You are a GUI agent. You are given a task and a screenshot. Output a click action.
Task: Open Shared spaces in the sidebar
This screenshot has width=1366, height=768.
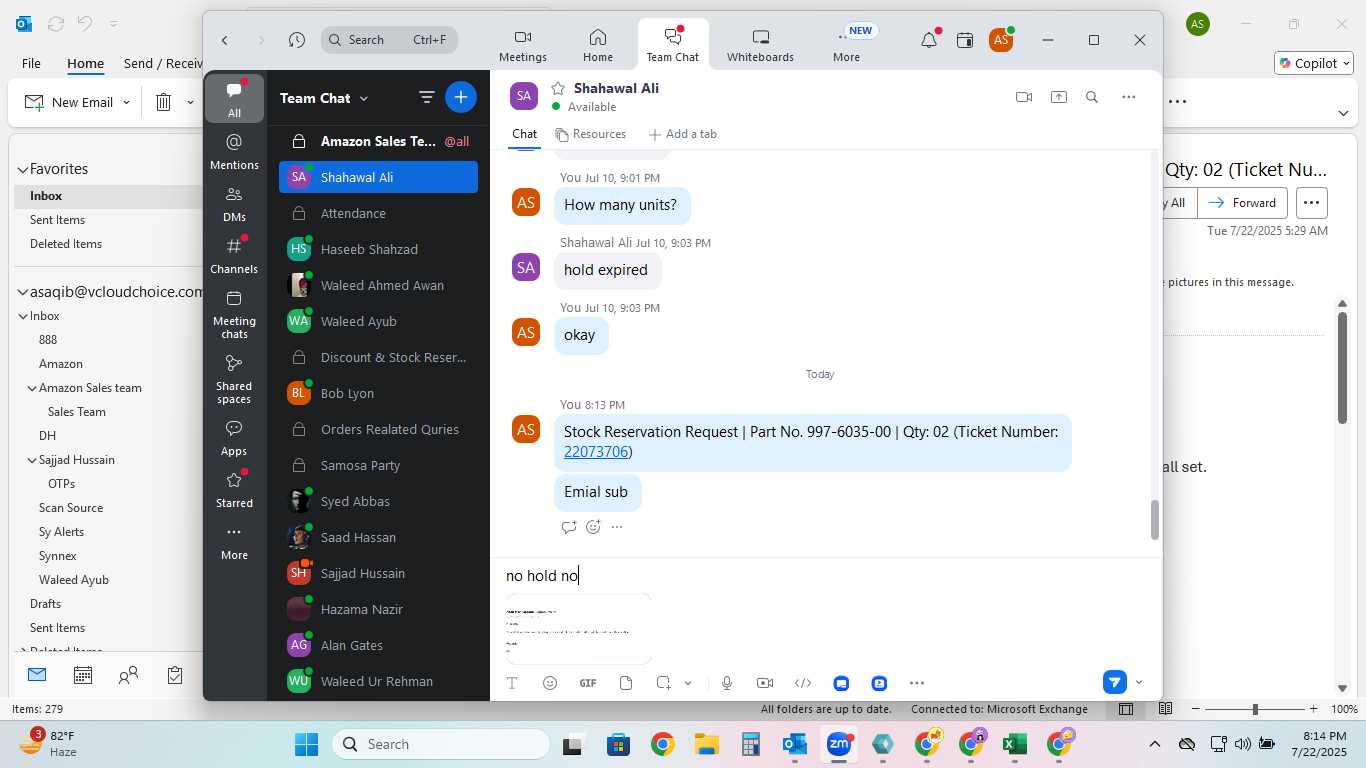click(234, 378)
